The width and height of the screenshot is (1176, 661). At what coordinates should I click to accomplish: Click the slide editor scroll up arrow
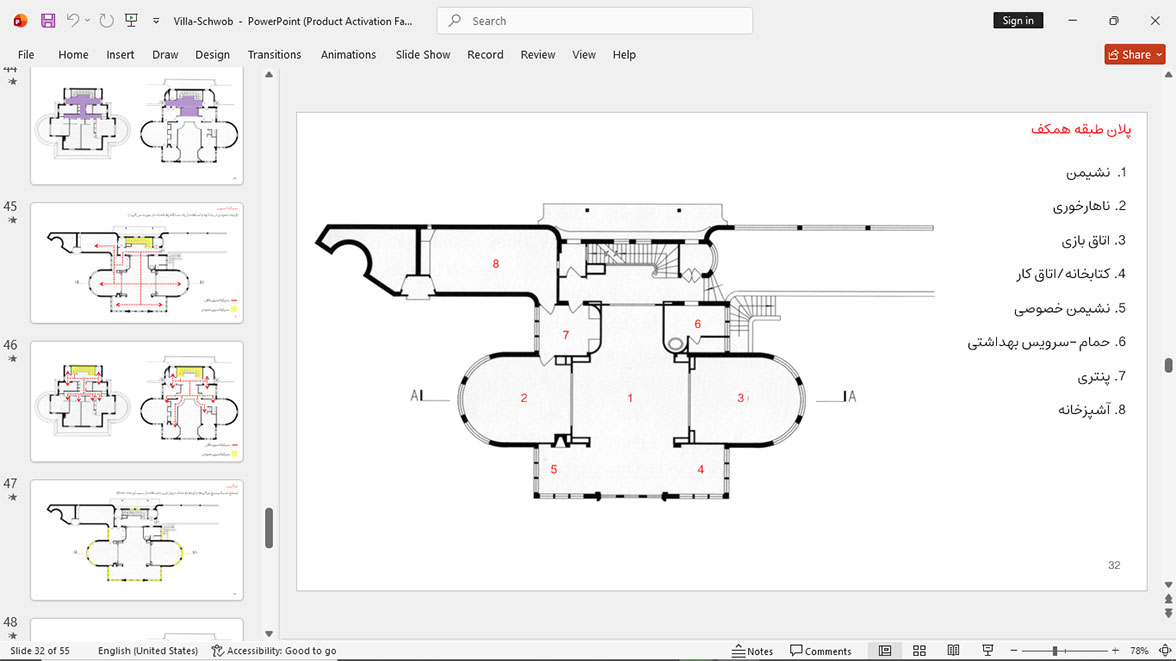click(1168, 74)
